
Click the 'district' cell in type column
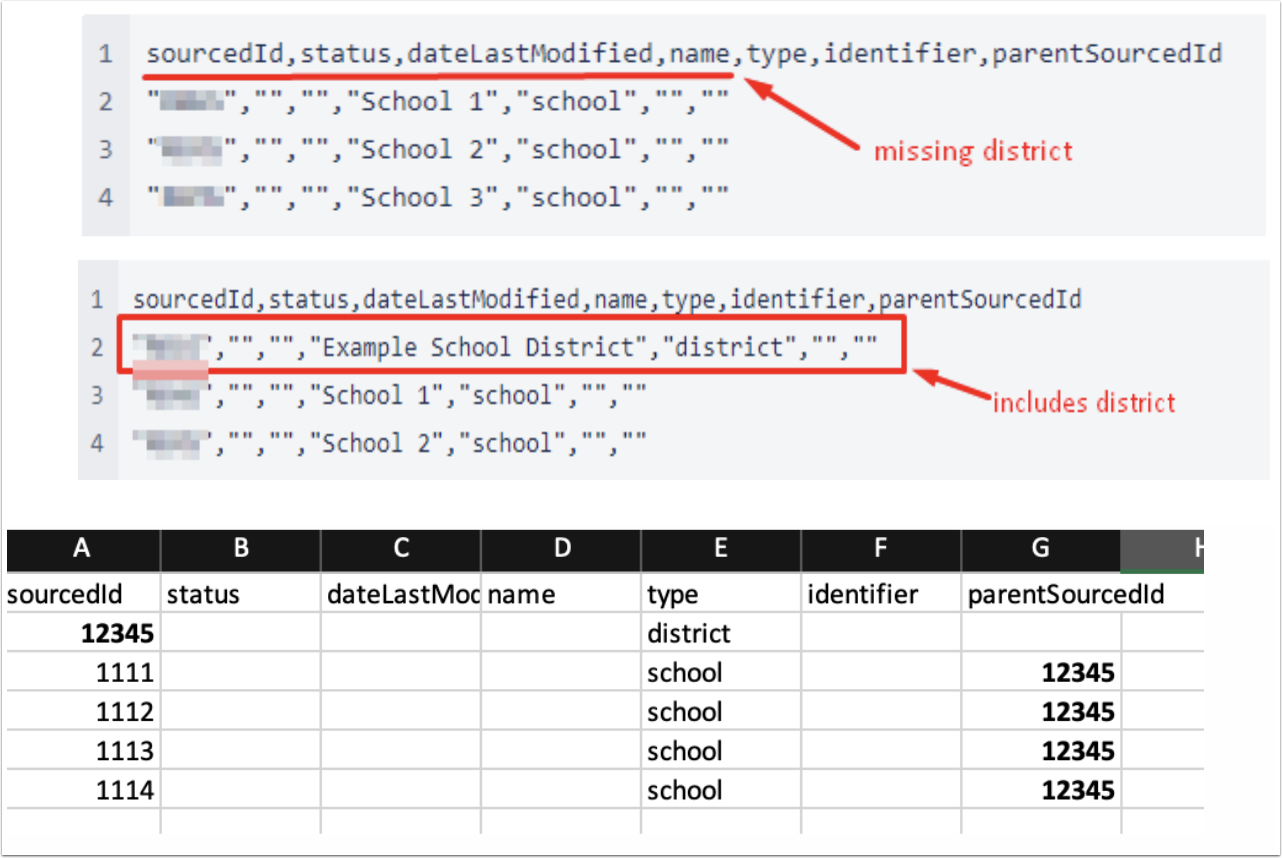[722, 633]
